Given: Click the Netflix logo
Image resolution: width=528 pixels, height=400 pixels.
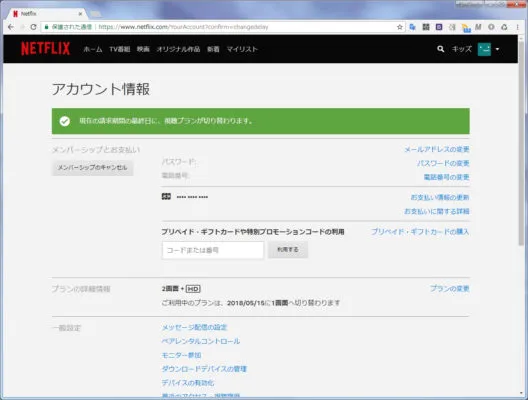Looking at the screenshot, I should (x=45, y=48).
